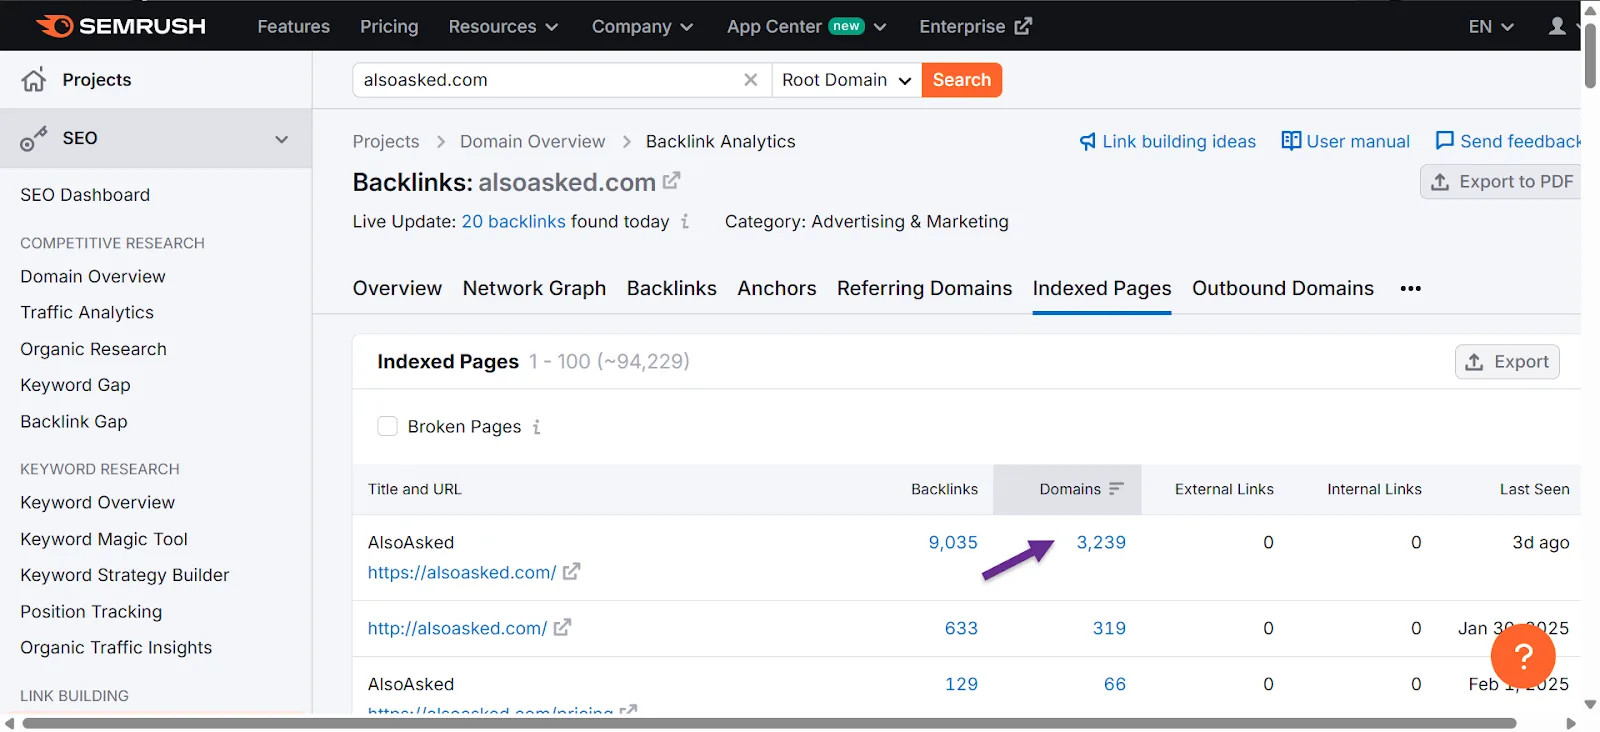This screenshot has height=732, width=1600.
Task: Switch to the Network Graph tab
Action: coord(534,288)
